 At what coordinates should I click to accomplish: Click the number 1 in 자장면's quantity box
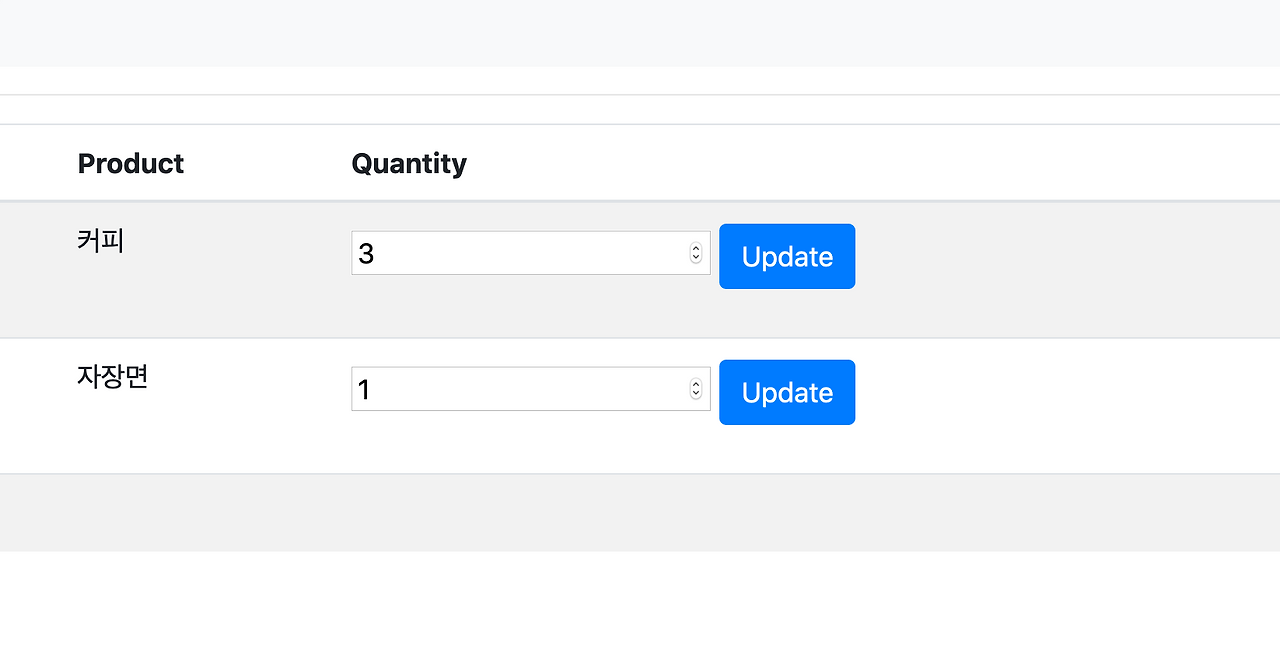tap(364, 390)
